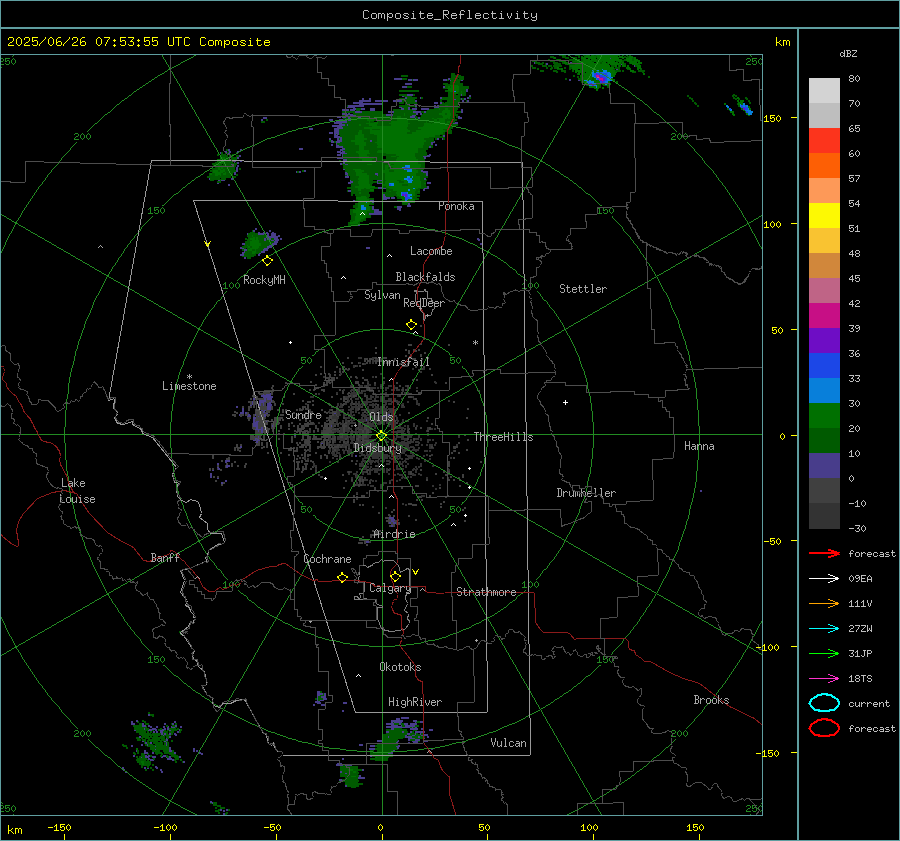This screenshot has width=900, height=841.
Task: Click the white 09EA arrow legend icon
Action: click(824, 578)
